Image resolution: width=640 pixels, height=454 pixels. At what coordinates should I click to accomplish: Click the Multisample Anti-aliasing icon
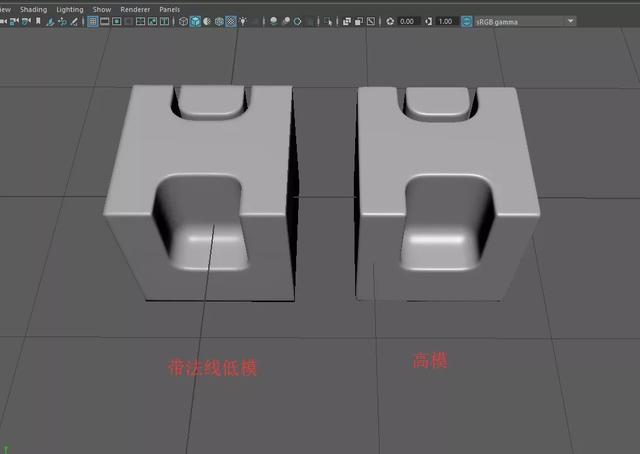click(298, 21)
